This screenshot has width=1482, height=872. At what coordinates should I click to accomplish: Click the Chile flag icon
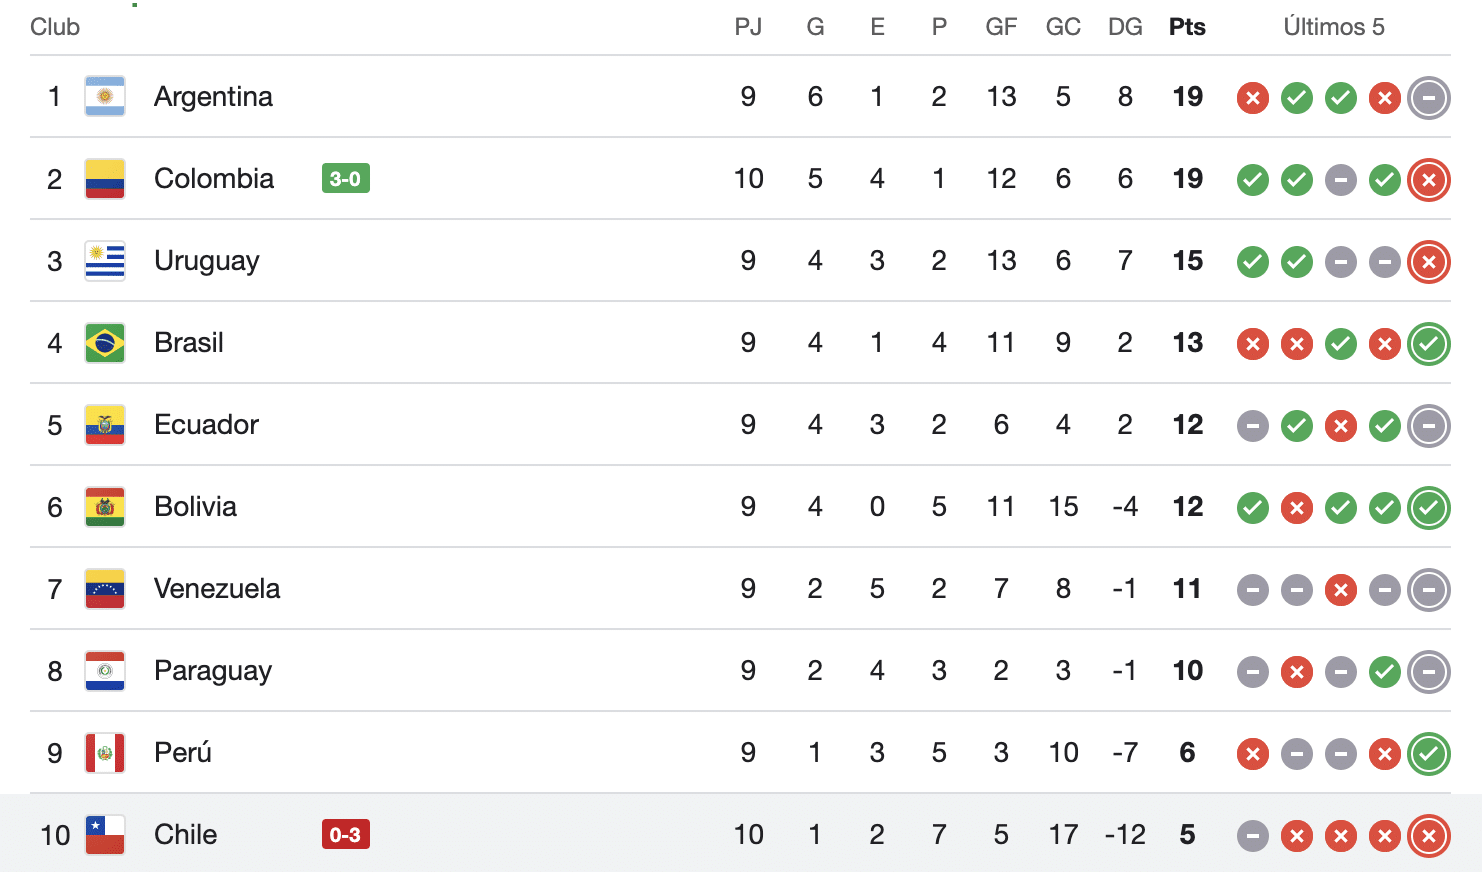pyautogui.click(x=105, y=835)
